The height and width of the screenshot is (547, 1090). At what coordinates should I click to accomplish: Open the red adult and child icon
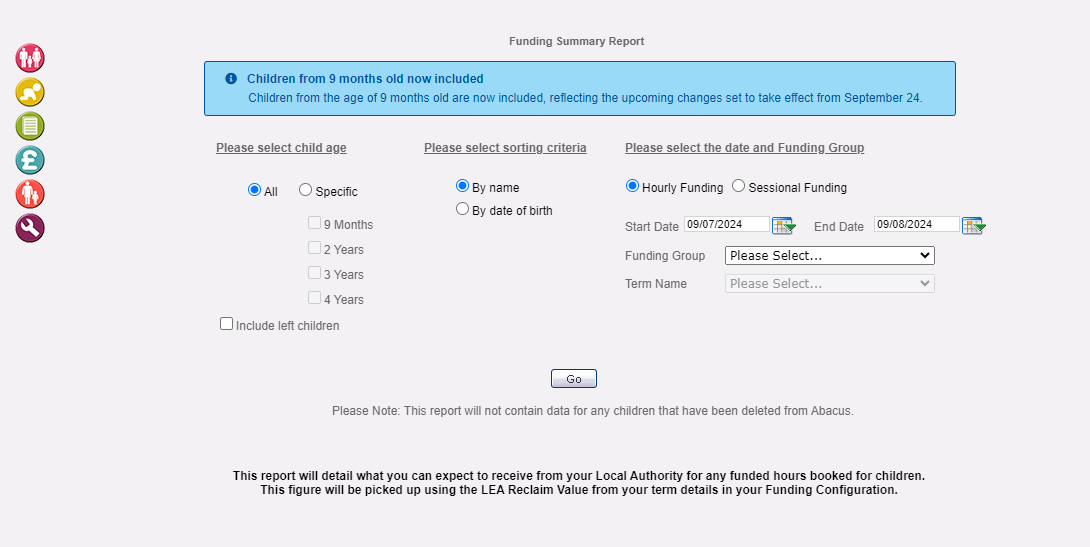[x=30, y=194]
